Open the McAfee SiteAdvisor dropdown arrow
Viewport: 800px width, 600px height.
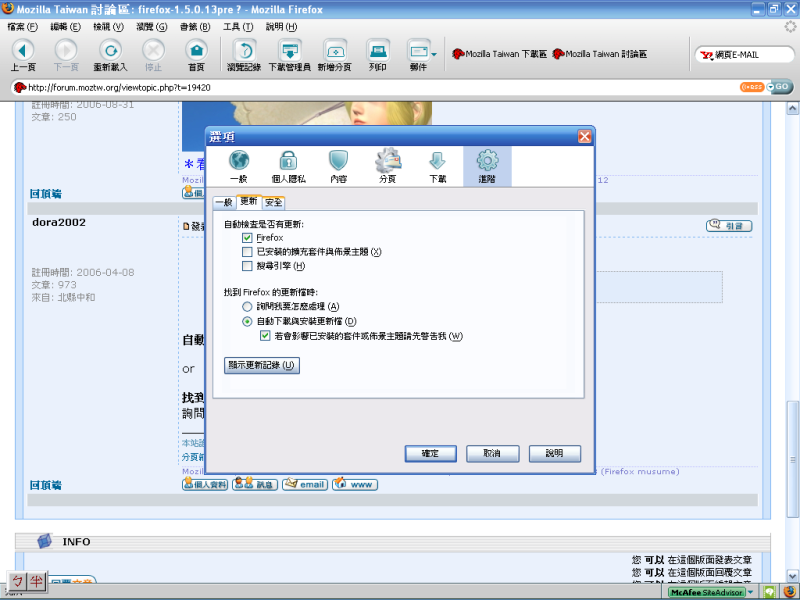751,592
